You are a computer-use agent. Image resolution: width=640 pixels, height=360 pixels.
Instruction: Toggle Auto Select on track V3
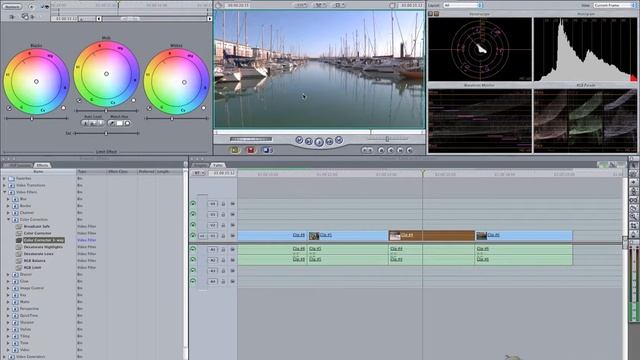[x=233, y=214]
